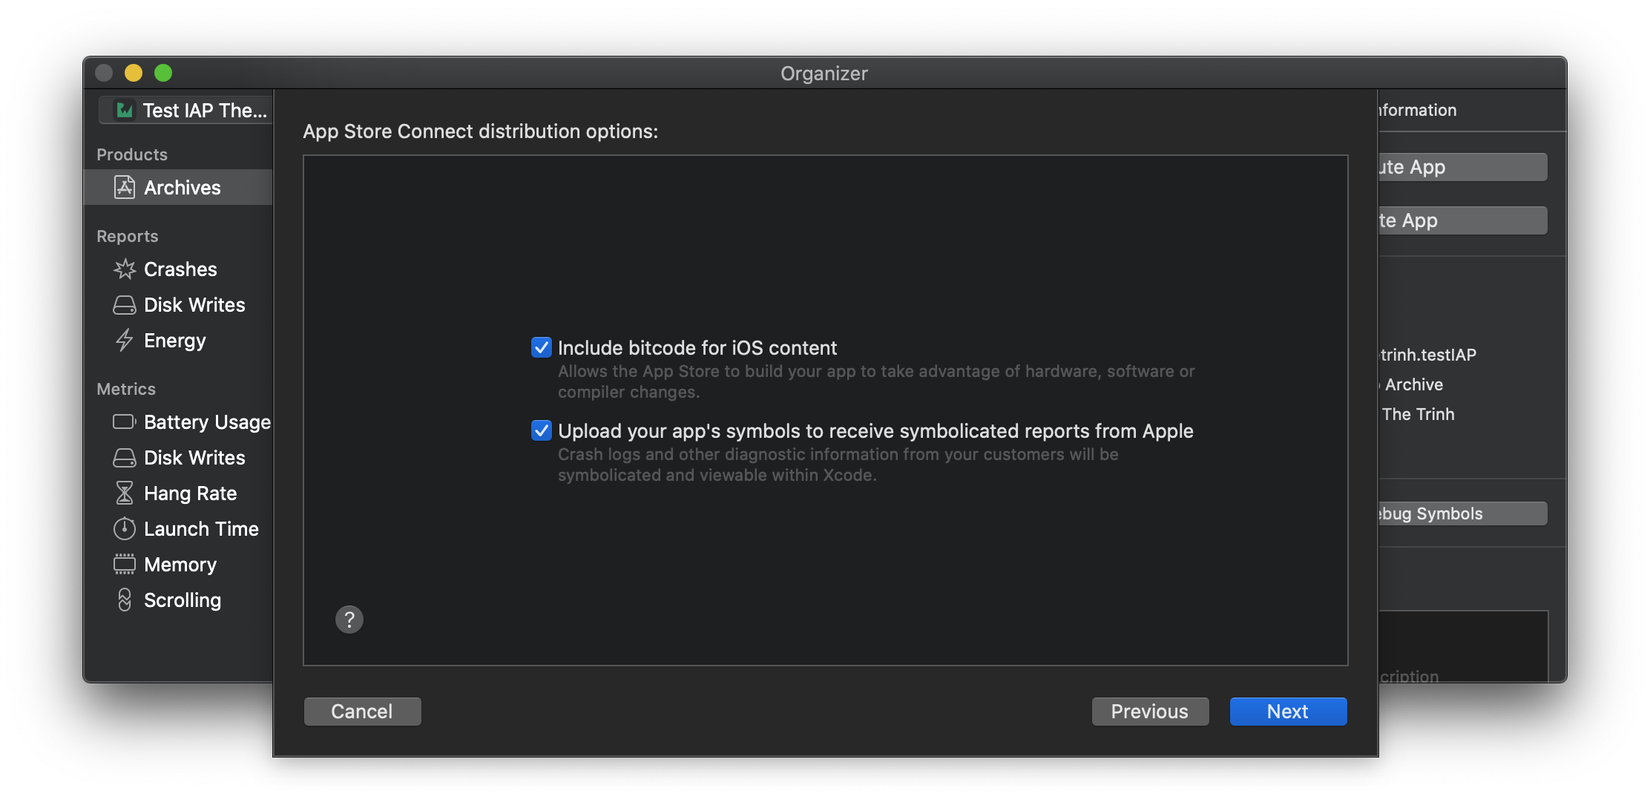Image resolution: width=1650 pixels, height=797 pixels.
Task: Click the partly hidden Distribute App button
Action: coord(1463,167)
